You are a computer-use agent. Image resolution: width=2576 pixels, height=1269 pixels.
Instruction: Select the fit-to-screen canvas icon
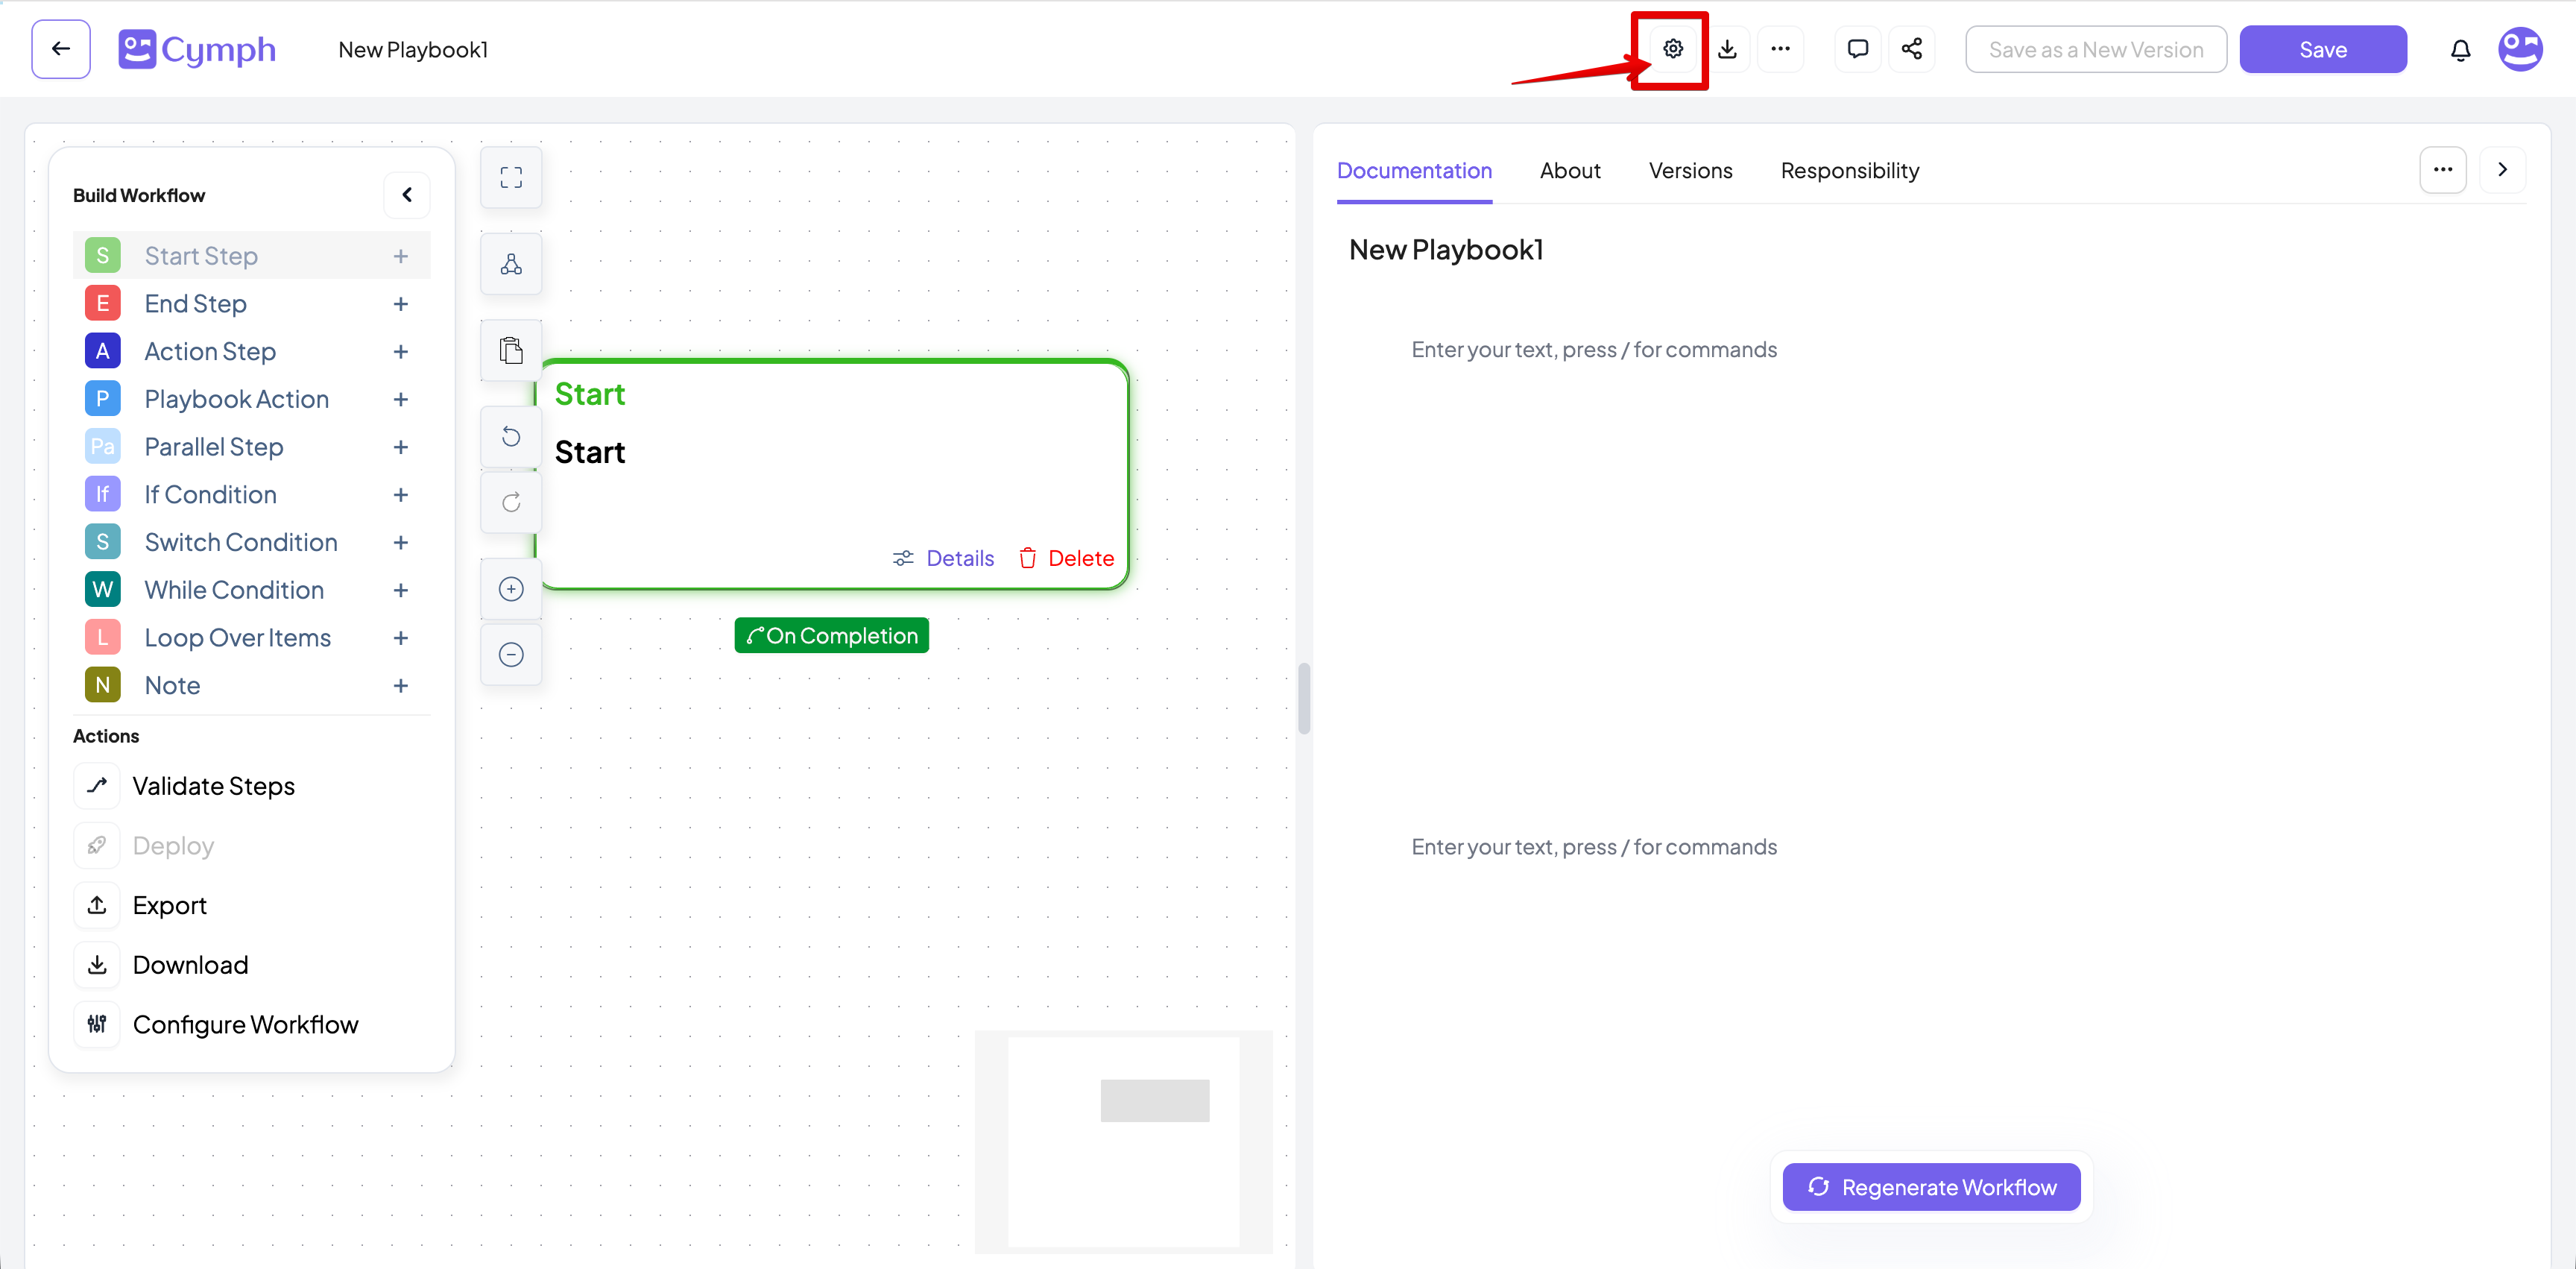tap(511, 177)
